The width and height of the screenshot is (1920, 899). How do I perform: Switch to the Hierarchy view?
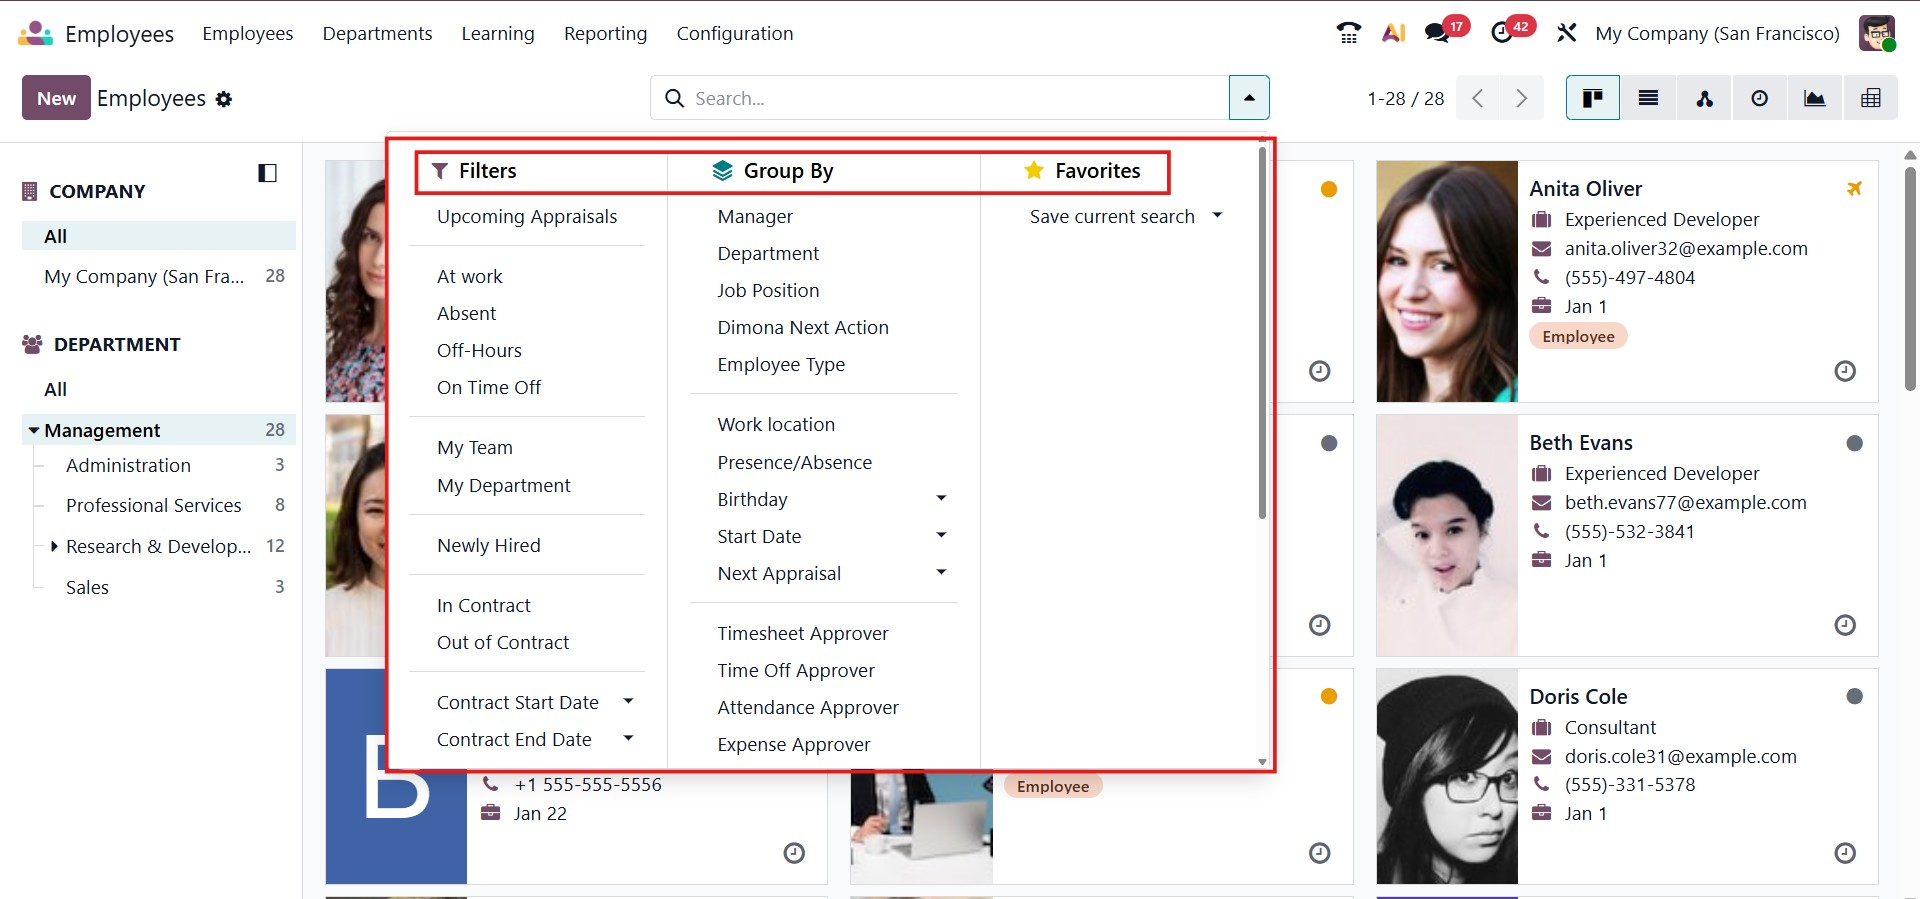click(x=1704, y=98)
